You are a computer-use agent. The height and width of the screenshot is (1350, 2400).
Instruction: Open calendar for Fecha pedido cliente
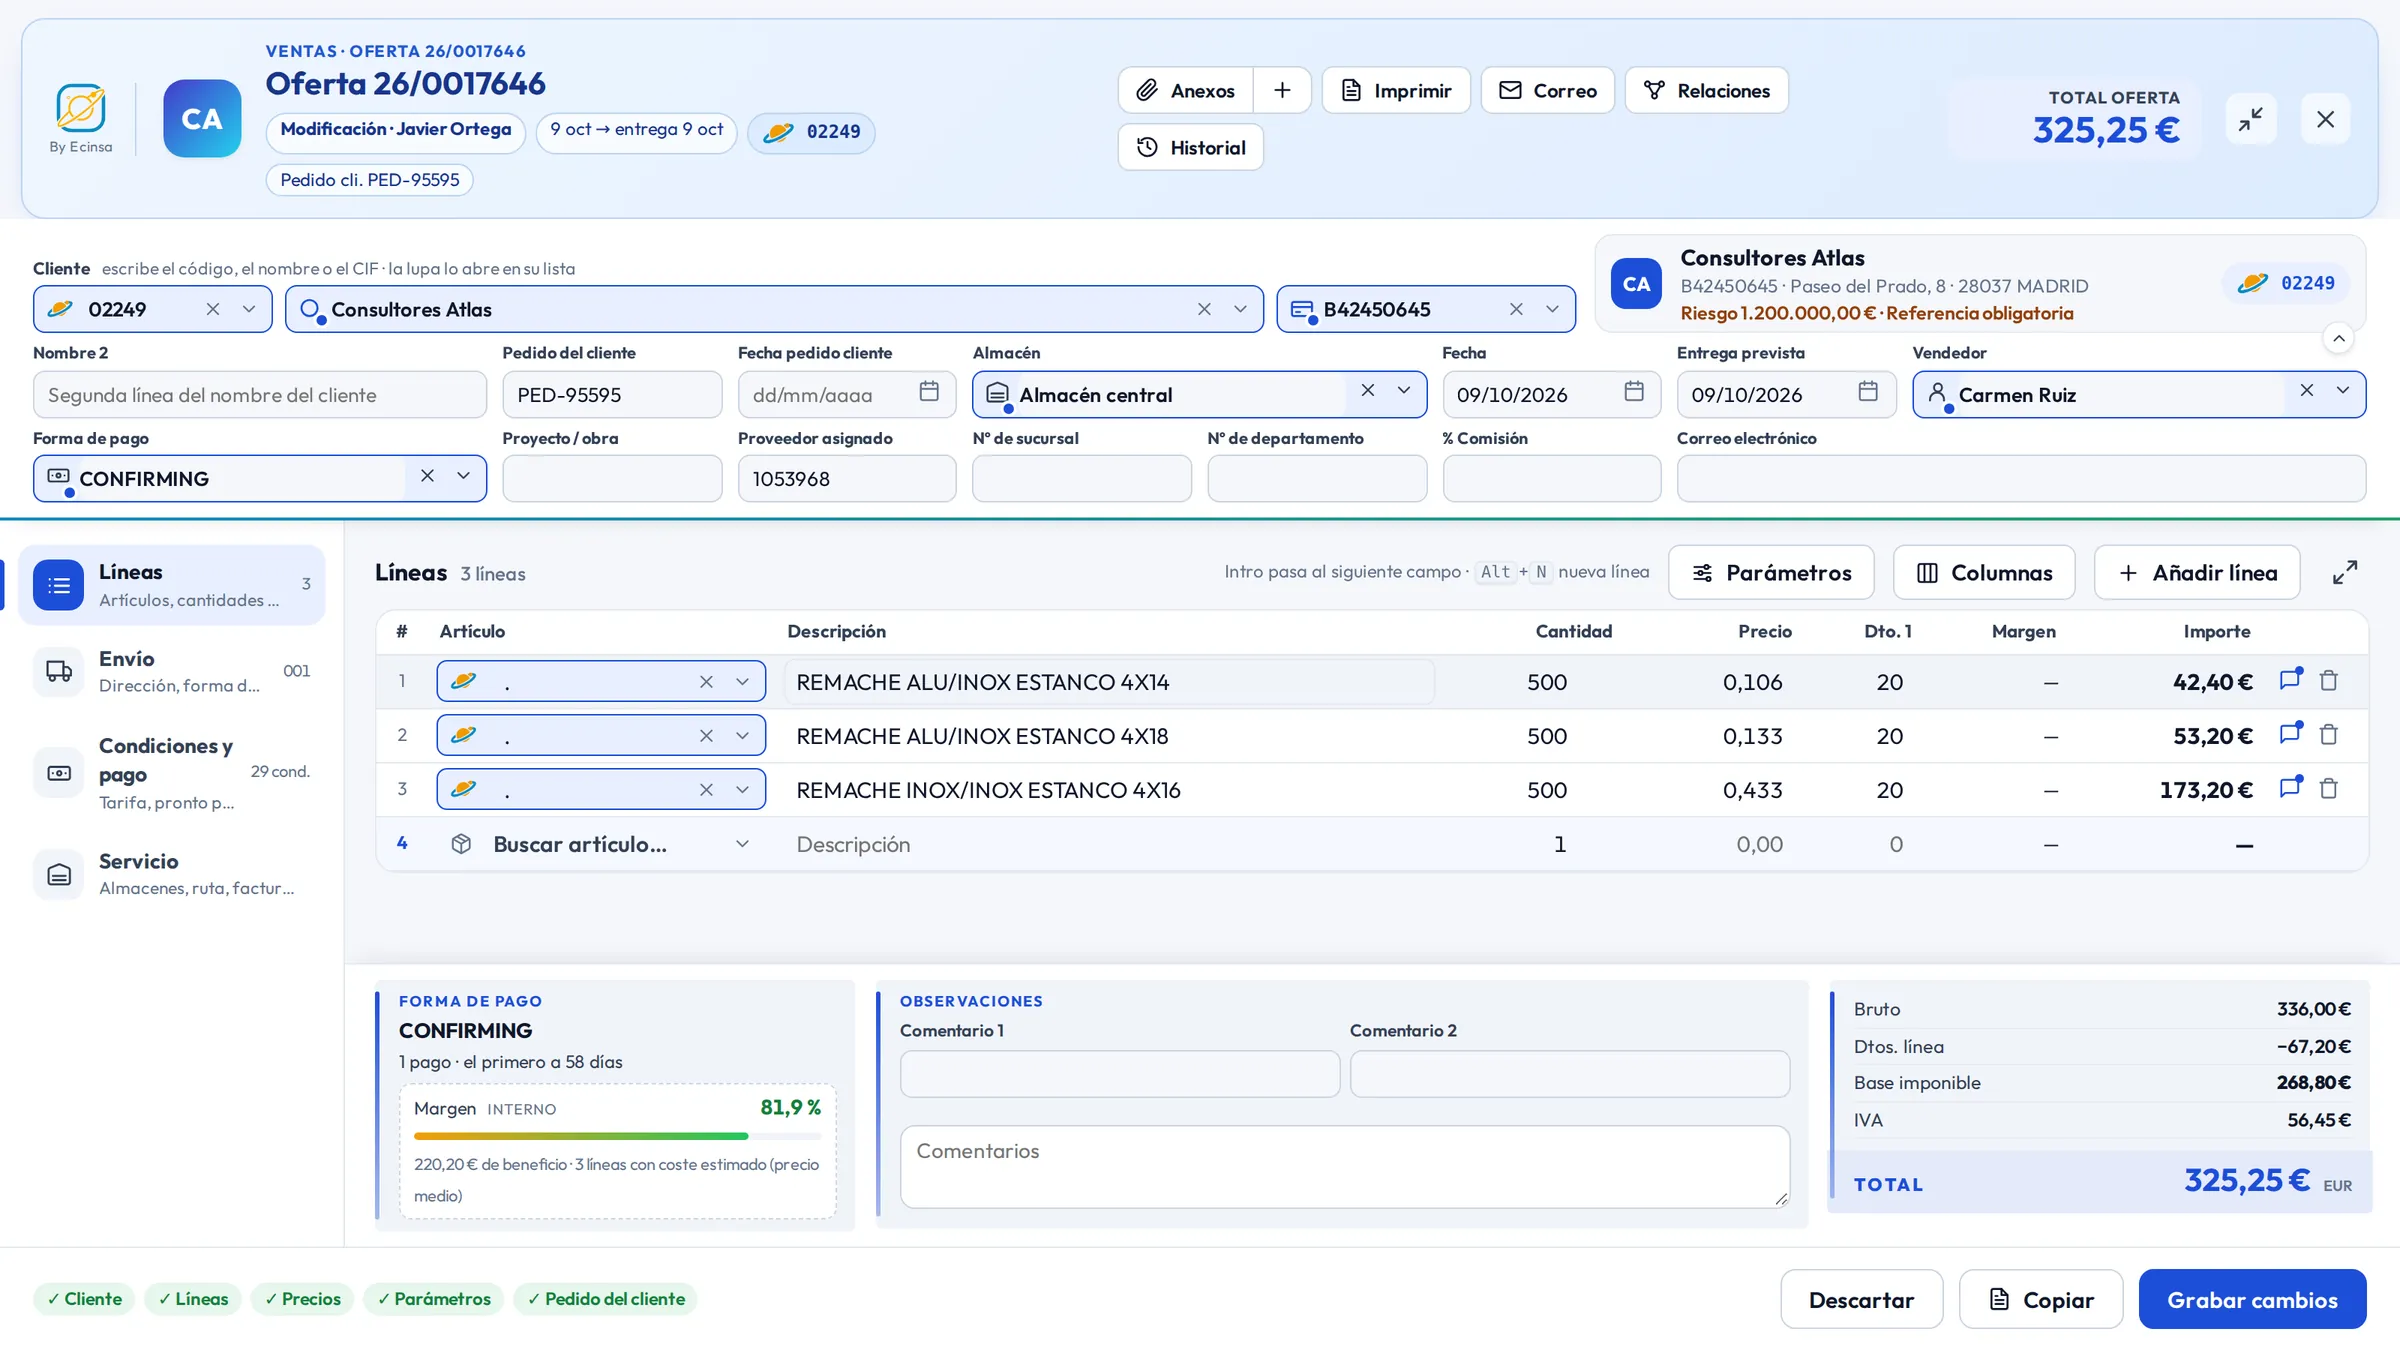(929, 391)
